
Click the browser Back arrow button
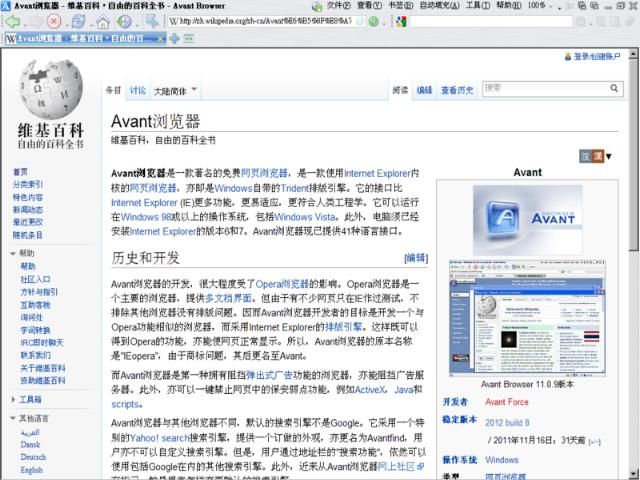(12, 20)
